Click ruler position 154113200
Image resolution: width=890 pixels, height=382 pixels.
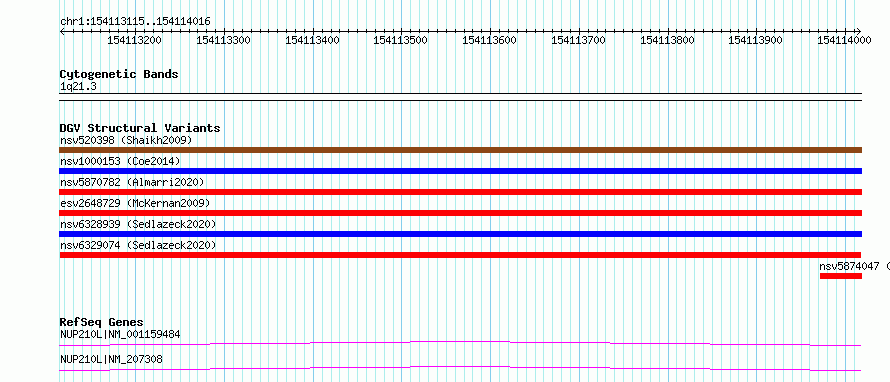click(135, 40)
